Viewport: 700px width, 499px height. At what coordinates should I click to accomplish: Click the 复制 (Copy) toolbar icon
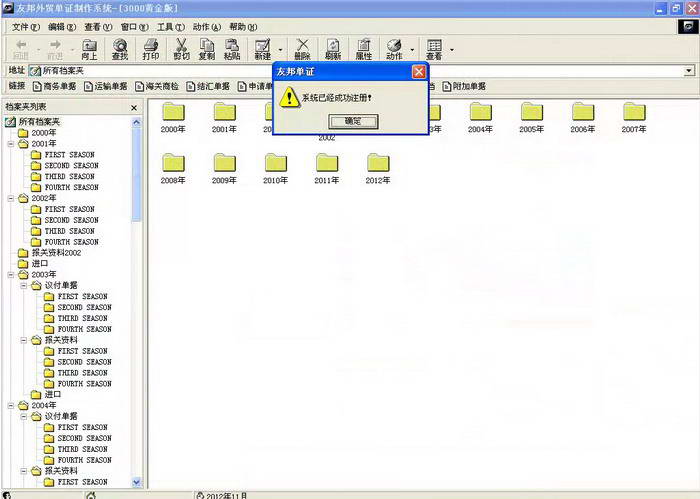click(207, 49)
